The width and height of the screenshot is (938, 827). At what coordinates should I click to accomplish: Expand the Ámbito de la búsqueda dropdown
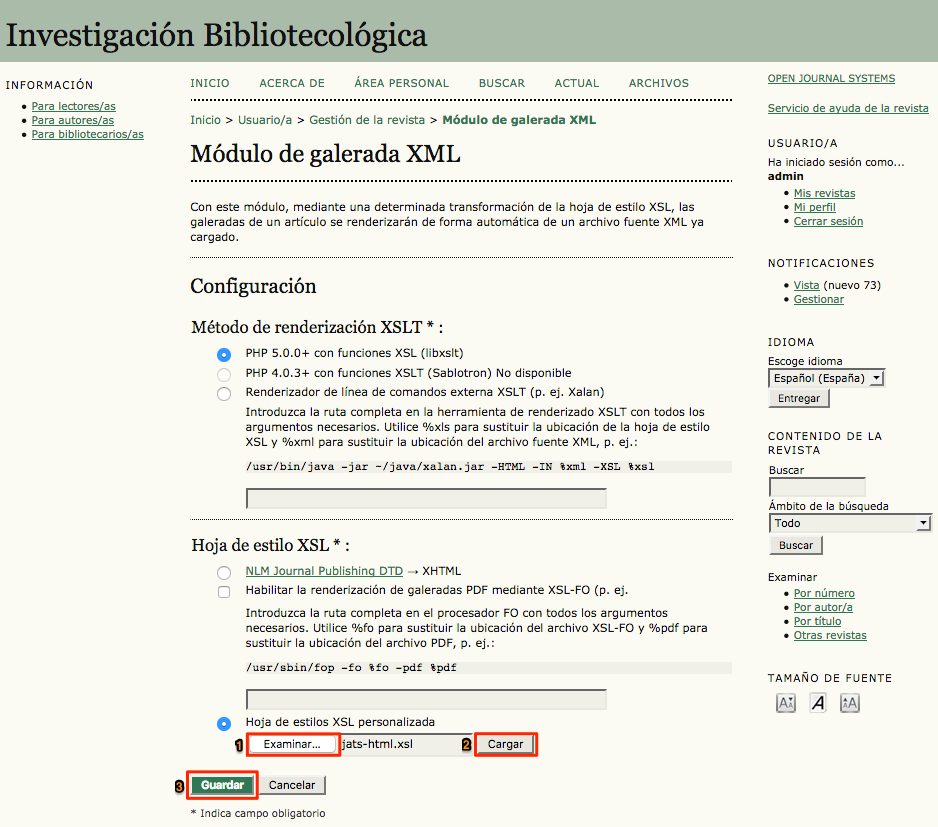coord(850,522)
